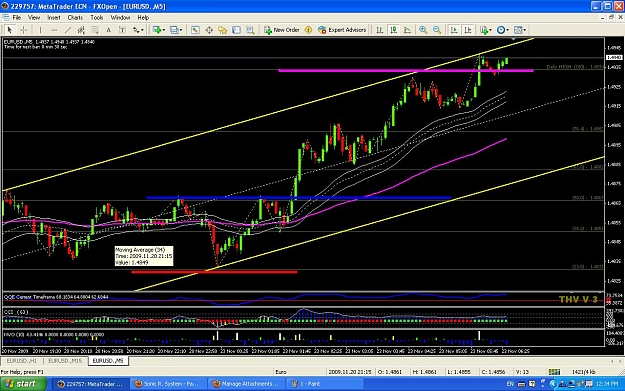Switch chart to line chart
625x391 pixels.
point(407,30)
